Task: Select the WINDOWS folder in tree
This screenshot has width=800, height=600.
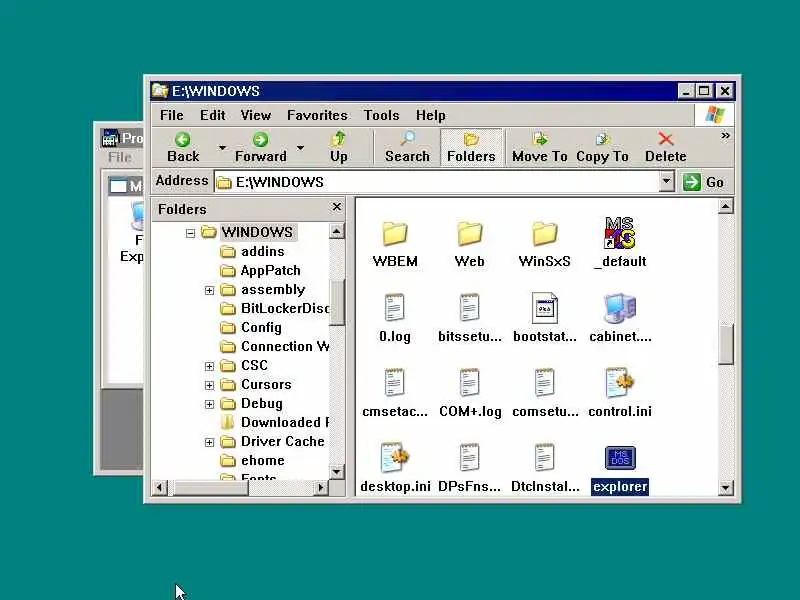Action: 257,232
